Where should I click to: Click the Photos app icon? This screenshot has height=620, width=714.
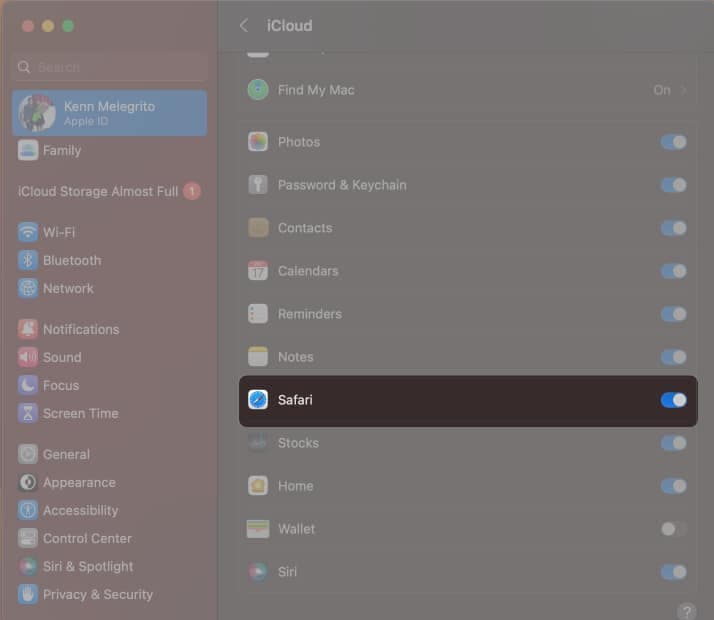click(x=258, y=142)
